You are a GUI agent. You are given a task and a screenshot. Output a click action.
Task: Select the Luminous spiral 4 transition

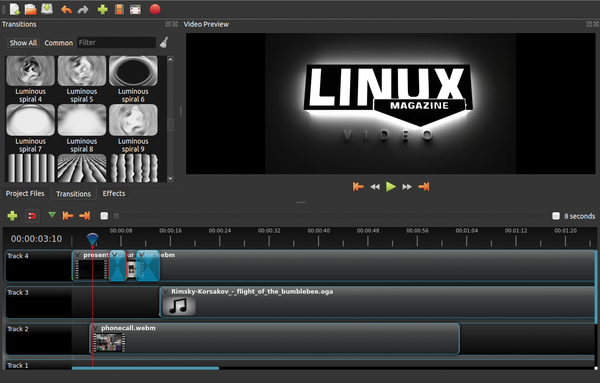30,79
